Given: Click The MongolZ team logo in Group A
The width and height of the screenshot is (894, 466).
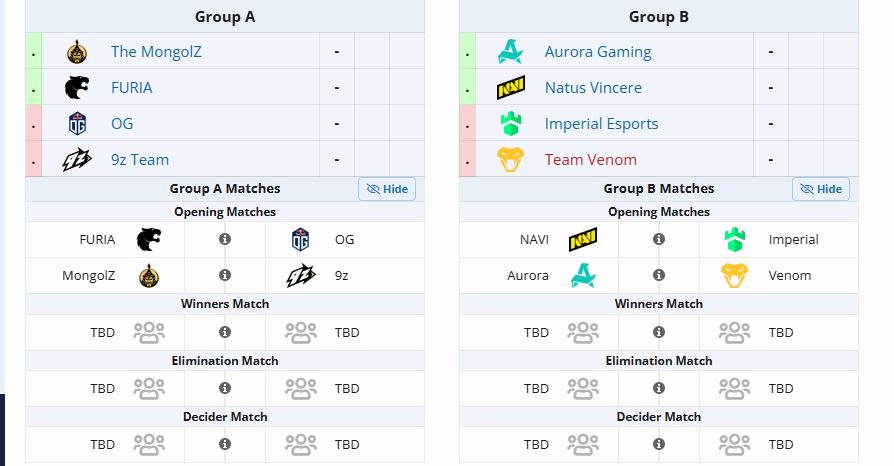Looking at the screenshot, I should tap(77, 52).
